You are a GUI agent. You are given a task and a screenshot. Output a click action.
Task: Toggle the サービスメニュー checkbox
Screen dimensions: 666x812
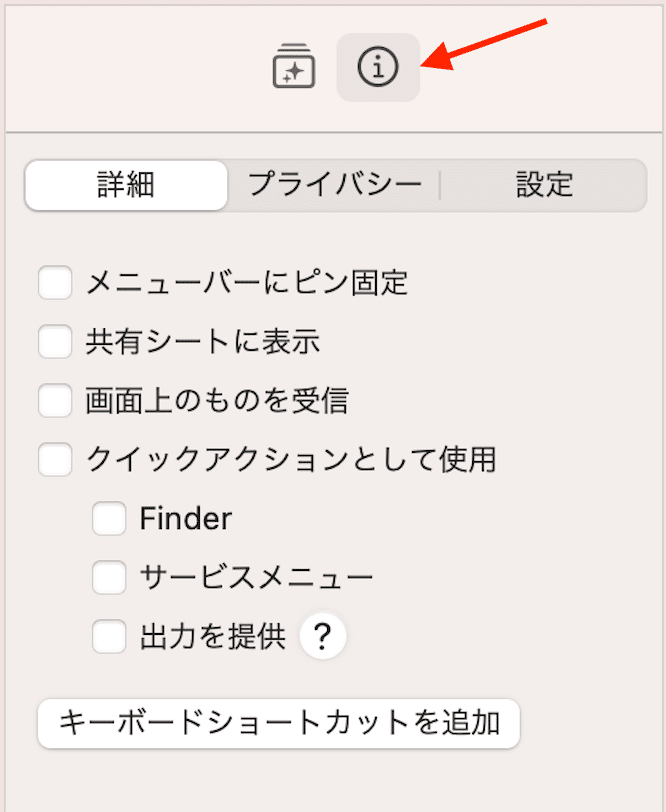pos(109,577)
